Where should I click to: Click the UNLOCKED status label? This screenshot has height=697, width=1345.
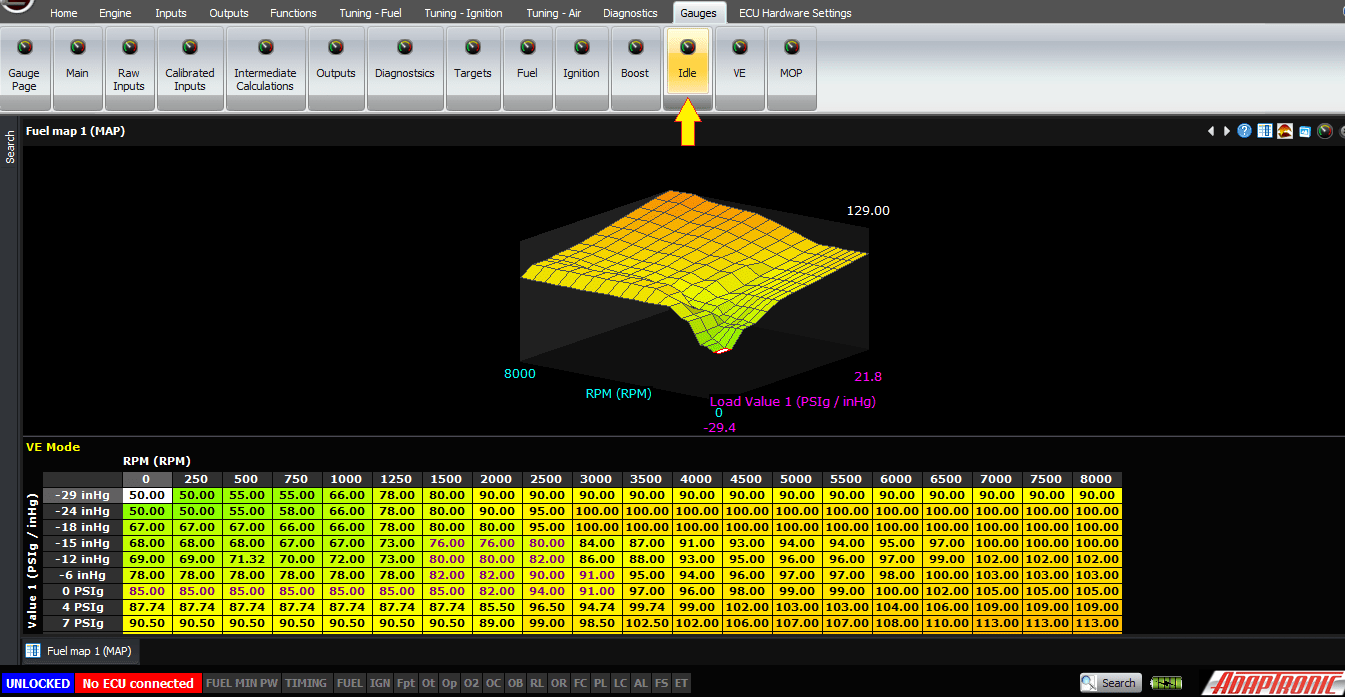coord(38,682)
